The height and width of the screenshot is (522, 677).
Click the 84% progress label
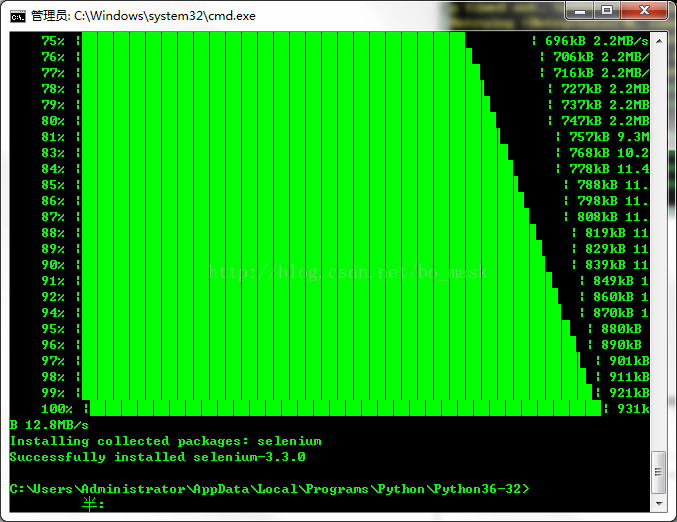click(53, 168)
